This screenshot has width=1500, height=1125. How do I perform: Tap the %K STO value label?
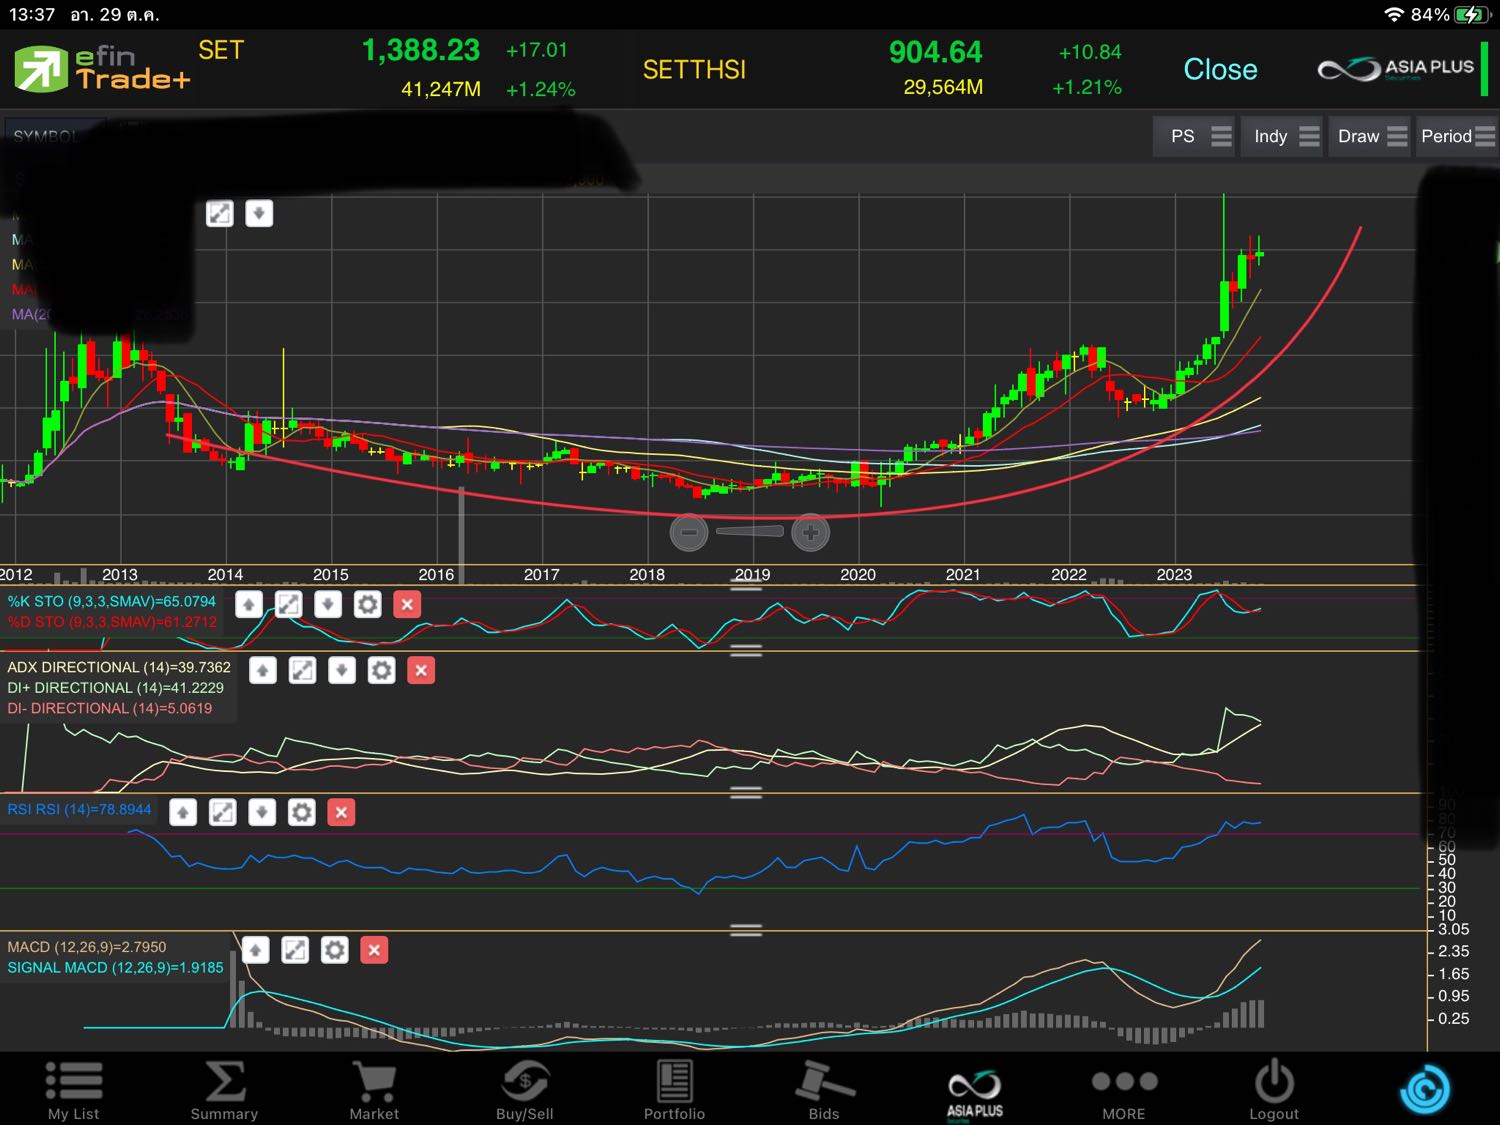coord(112,601)
